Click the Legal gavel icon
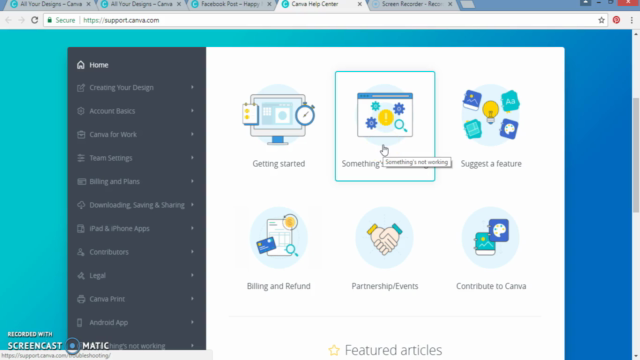Viewport: 640px width, 360px height. (x=80, y=276)
